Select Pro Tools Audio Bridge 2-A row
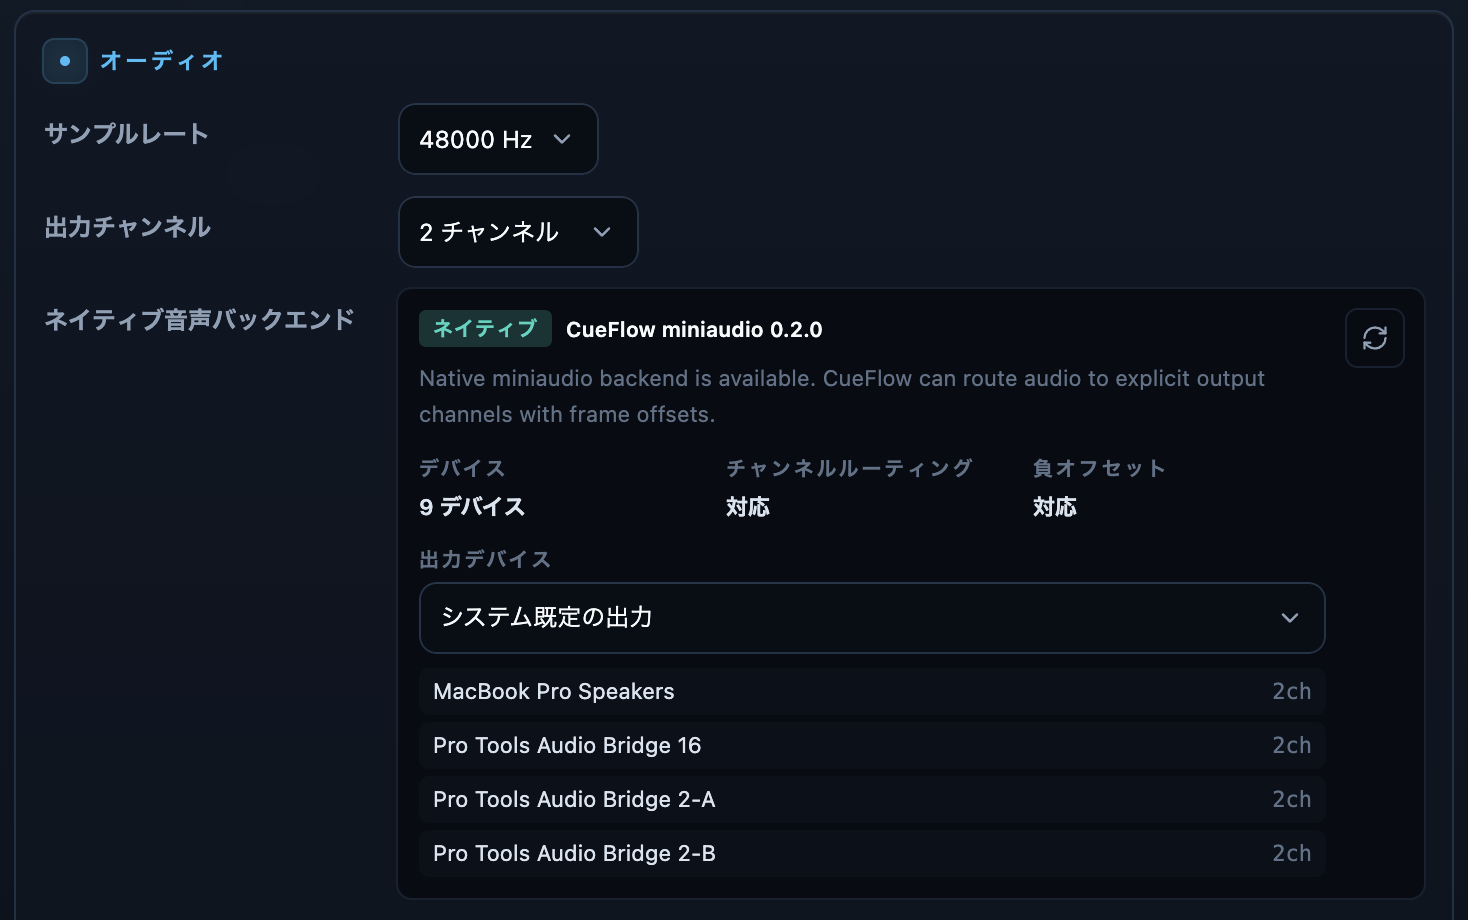The height and width of the screenshot is (920, 1468). tap(872, 799)
